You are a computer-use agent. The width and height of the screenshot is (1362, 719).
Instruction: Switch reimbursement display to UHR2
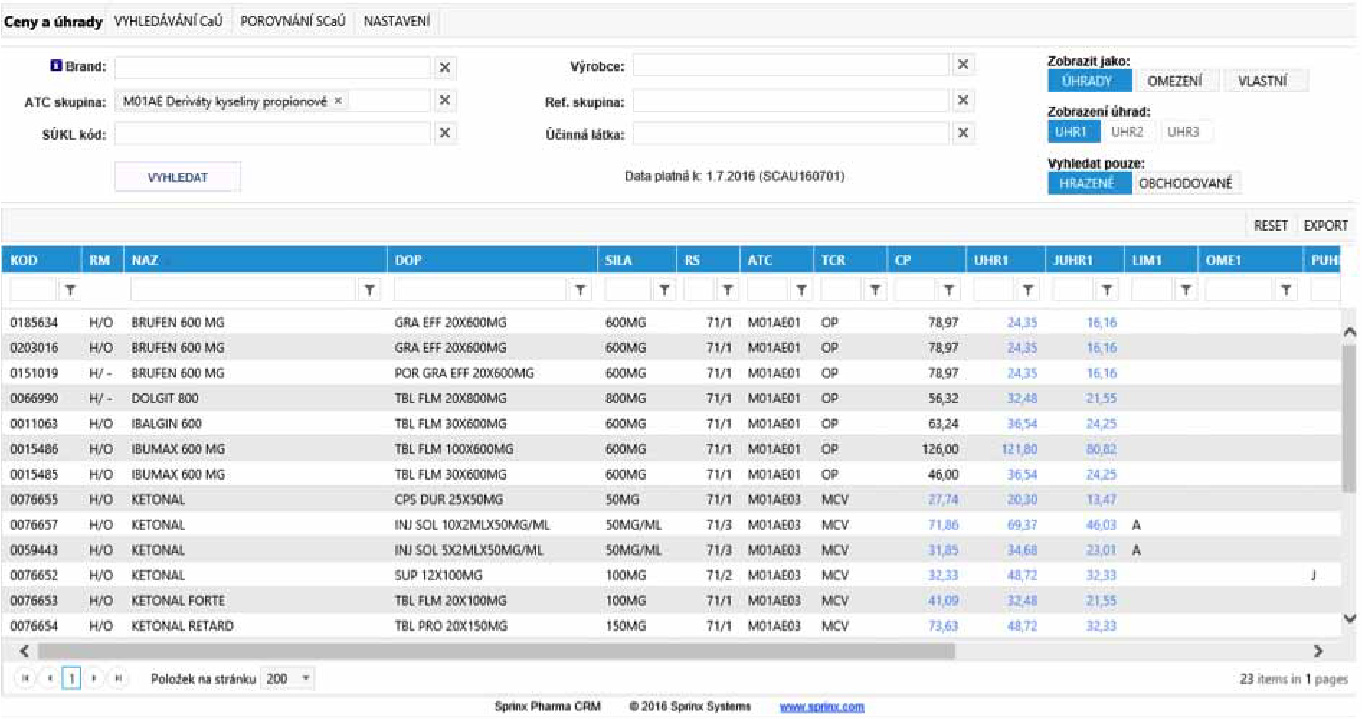(x=1127, y=131)
